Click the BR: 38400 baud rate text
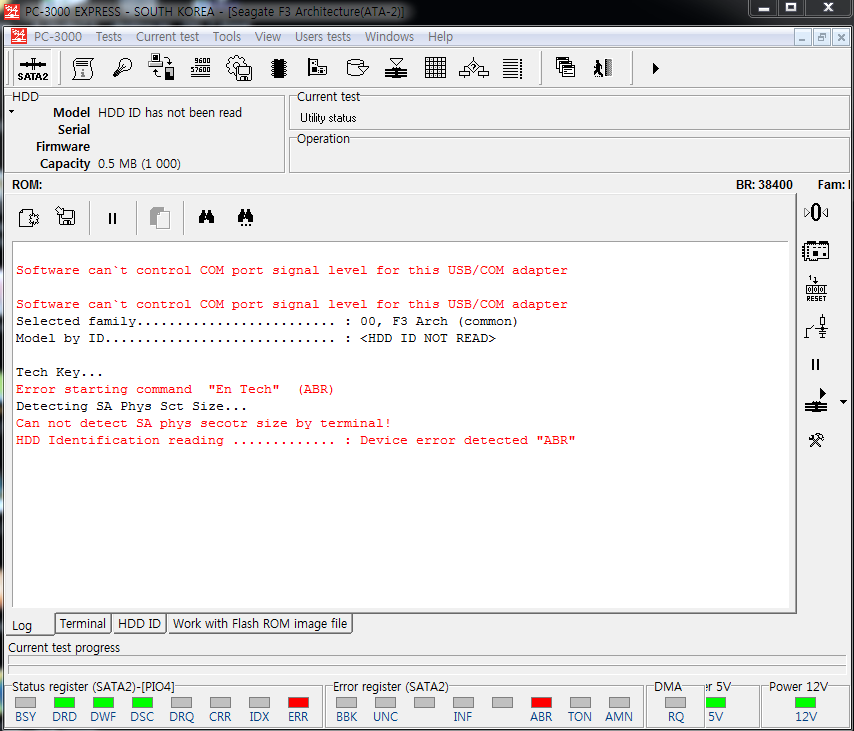The image size is (854, 731). (x=764, y=185)
